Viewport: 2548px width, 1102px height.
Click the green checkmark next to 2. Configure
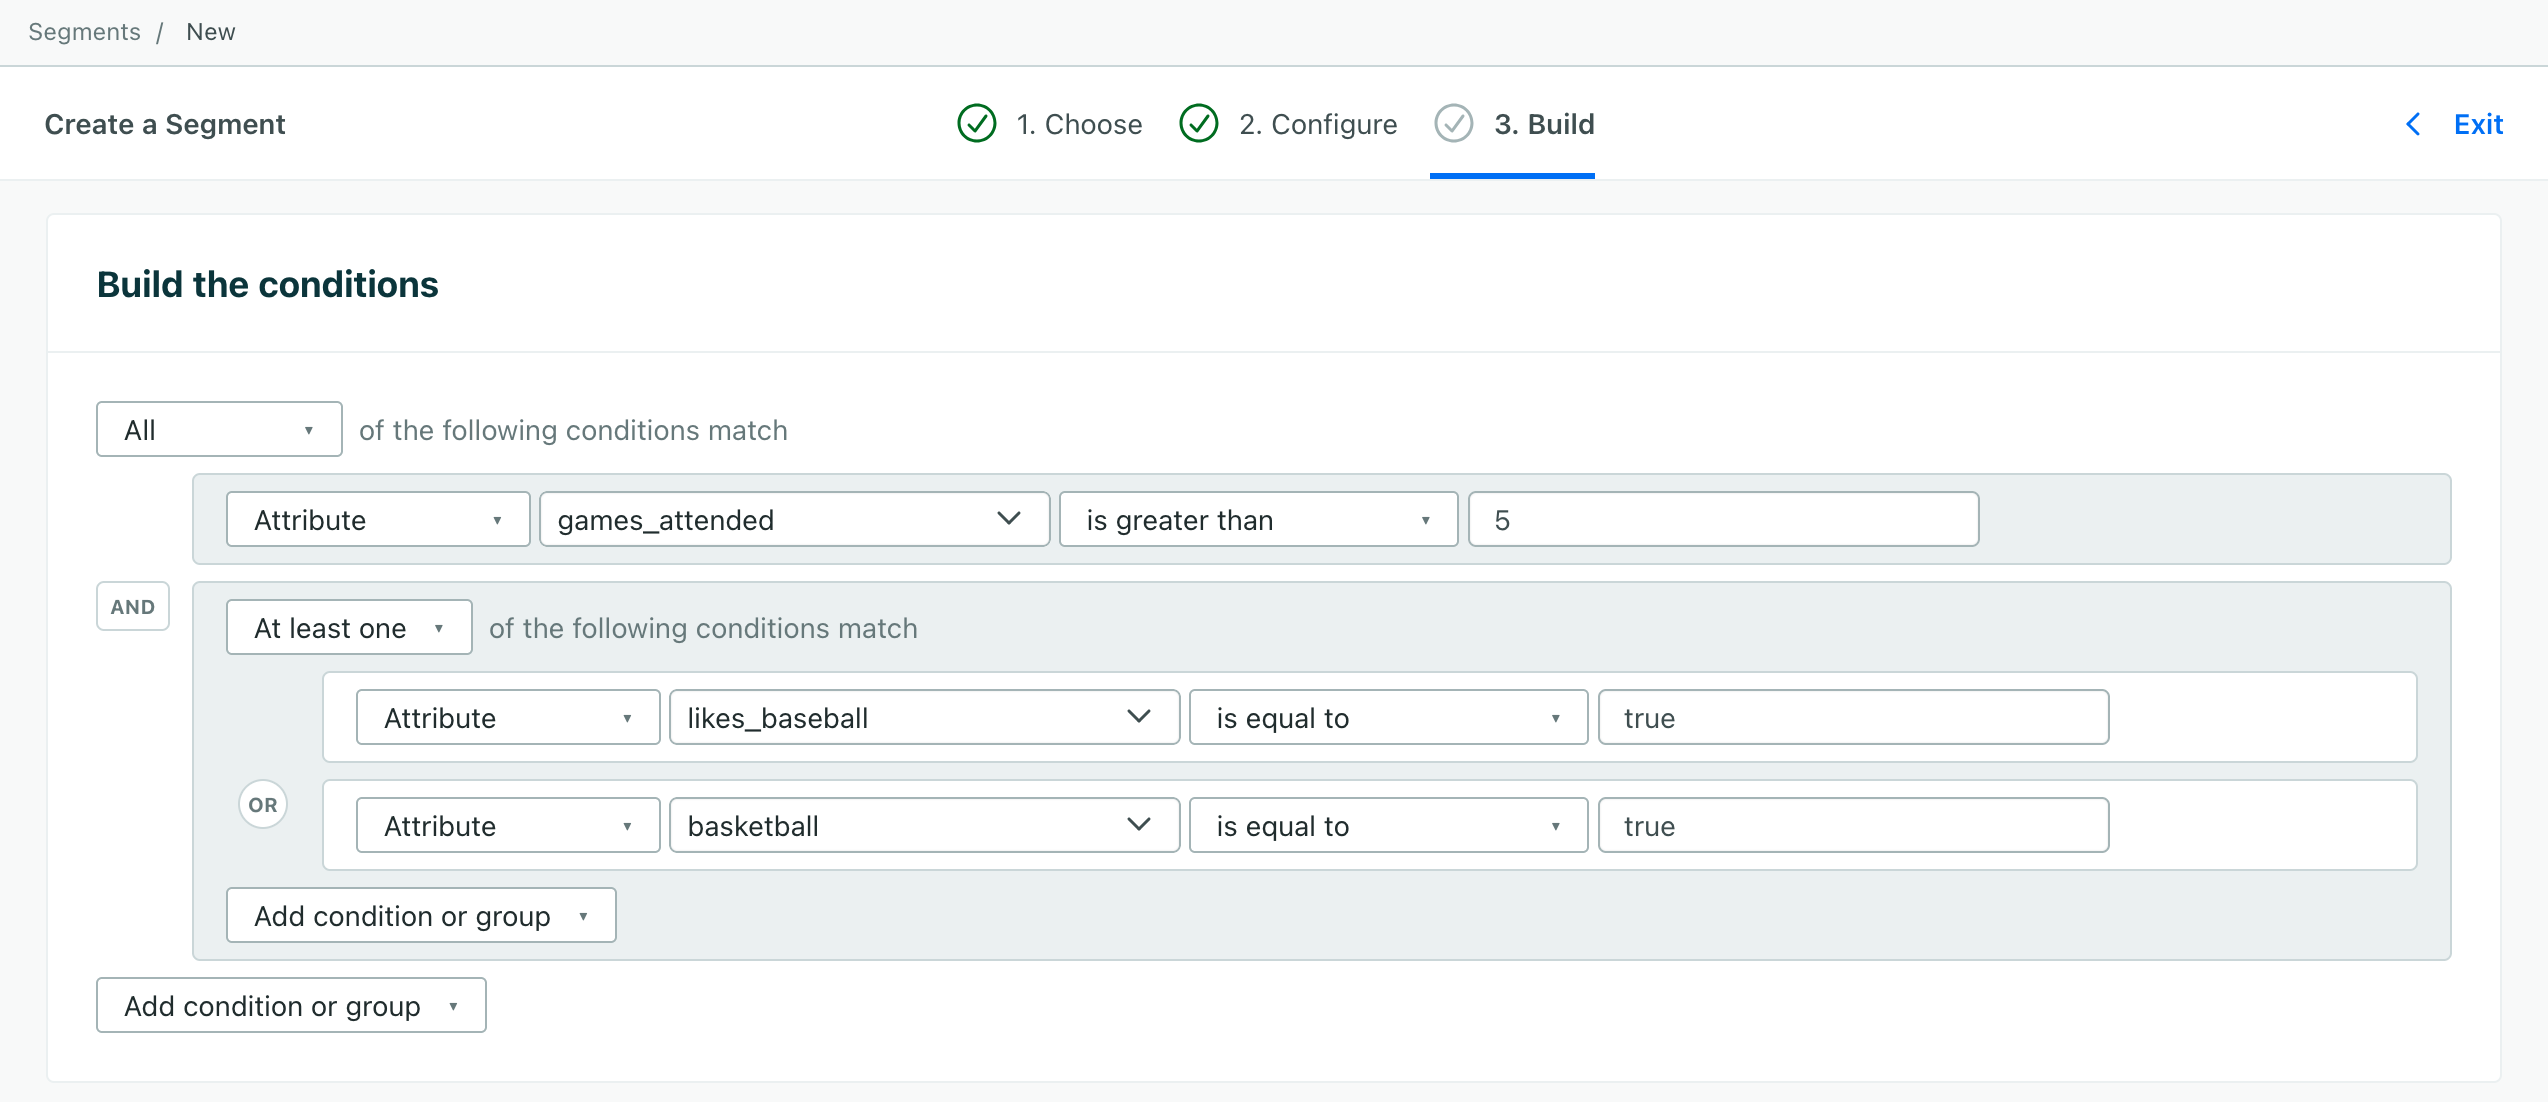[1198, 124]
